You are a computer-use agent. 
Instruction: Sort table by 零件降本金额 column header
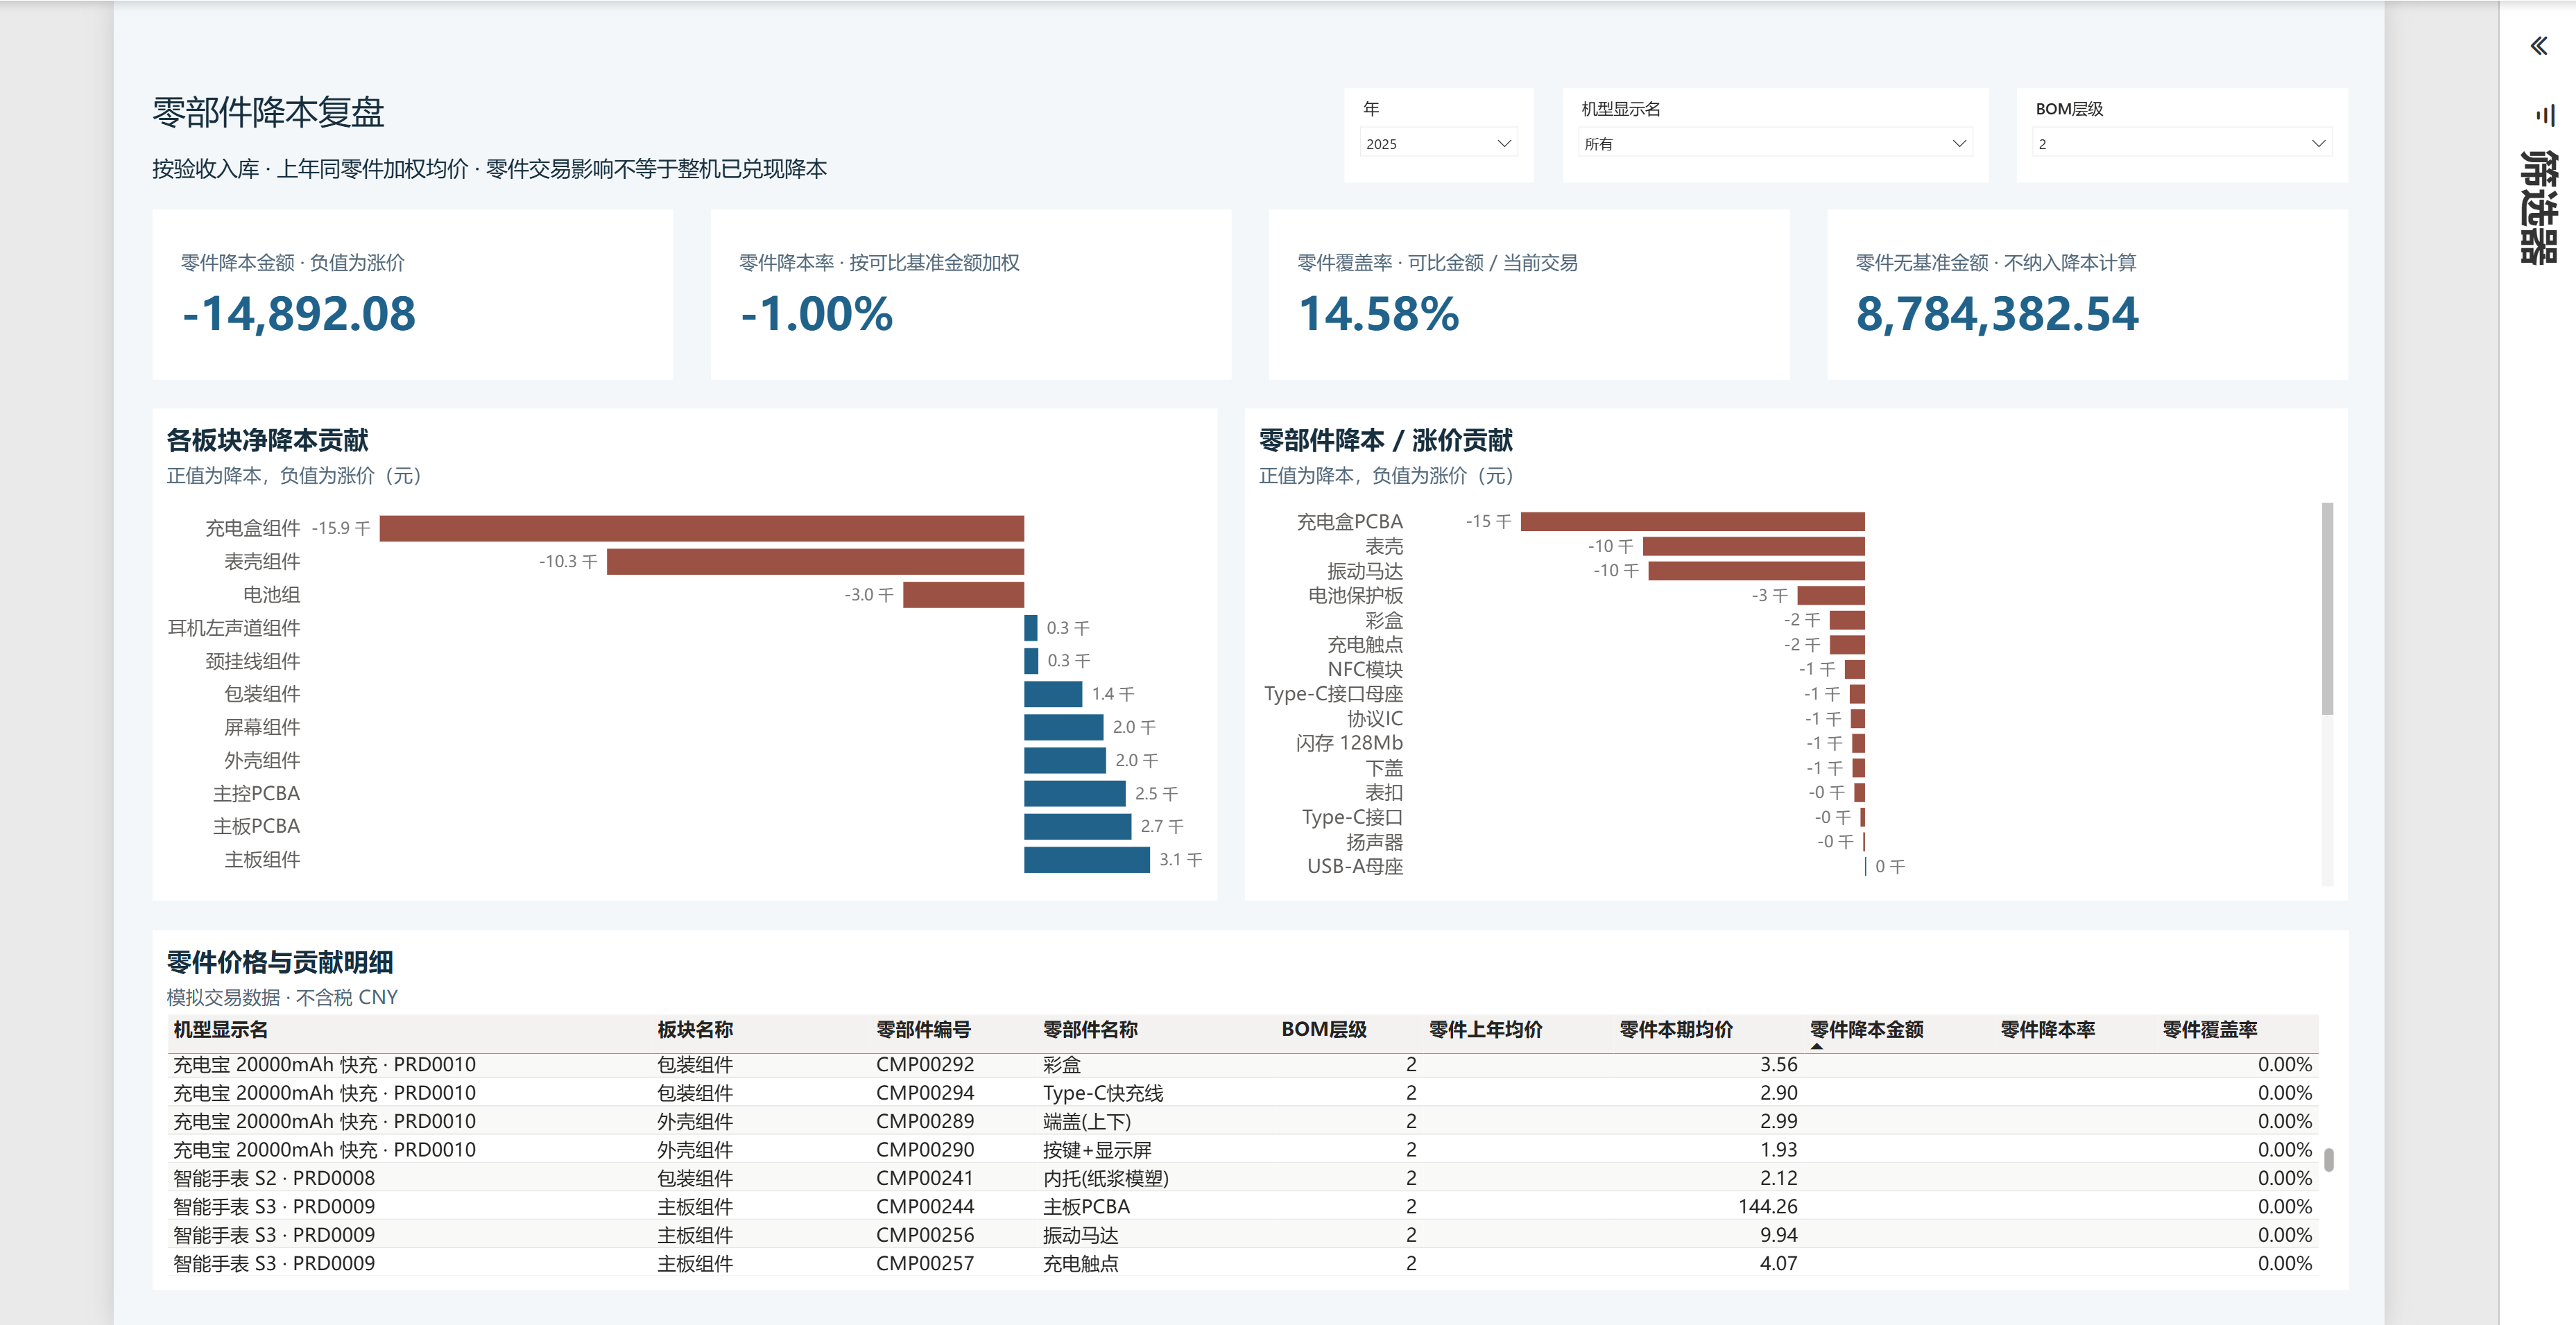coord(1866,1029)
